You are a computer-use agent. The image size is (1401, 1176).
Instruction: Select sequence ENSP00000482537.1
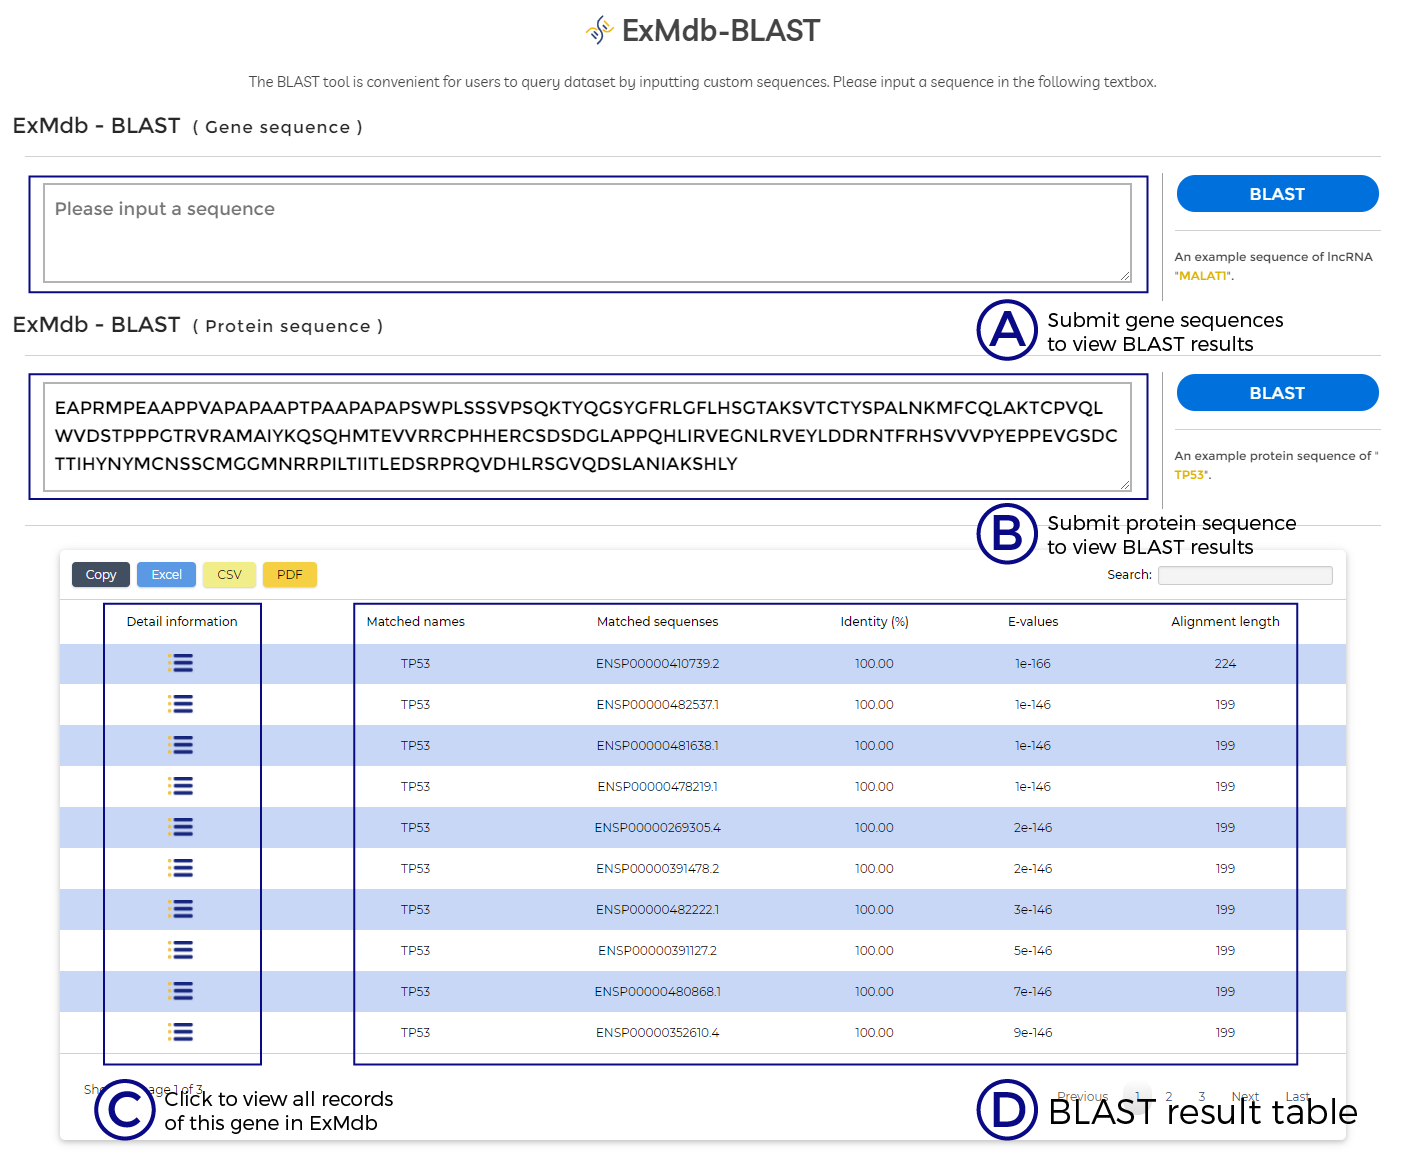658,705
